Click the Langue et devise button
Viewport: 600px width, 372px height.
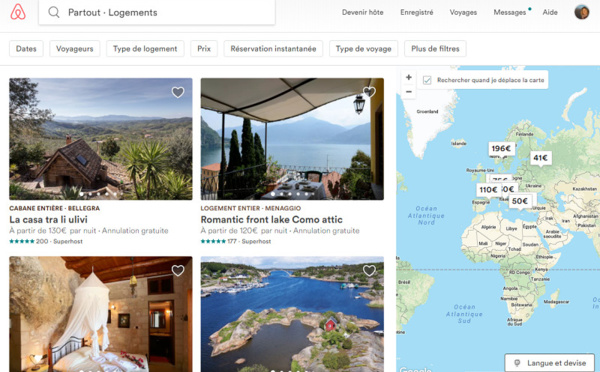[549, 362]
